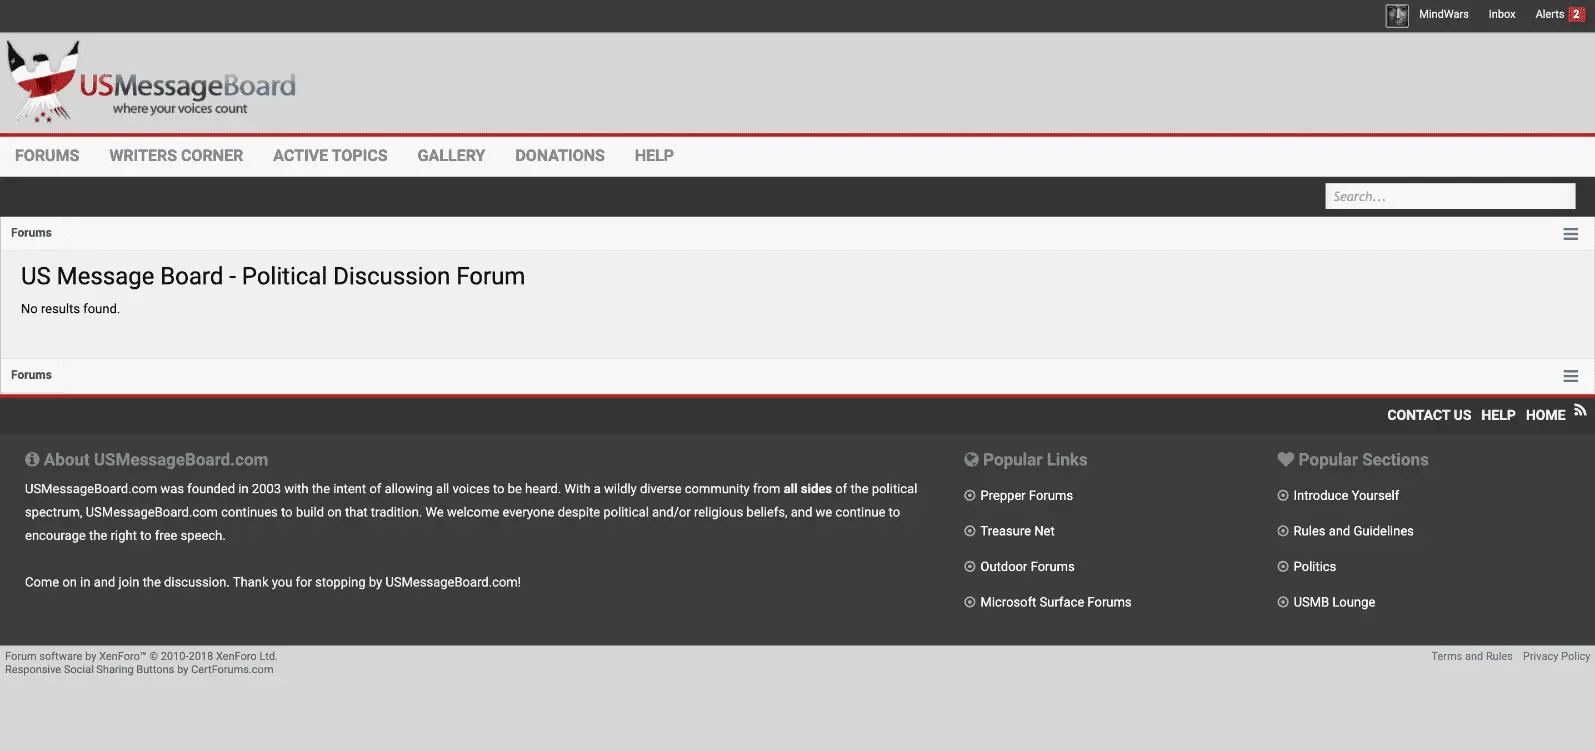The height and width of the screenshot is (751, 1595).
Task: Click inside the Search field
Action: coord(1449,197)
